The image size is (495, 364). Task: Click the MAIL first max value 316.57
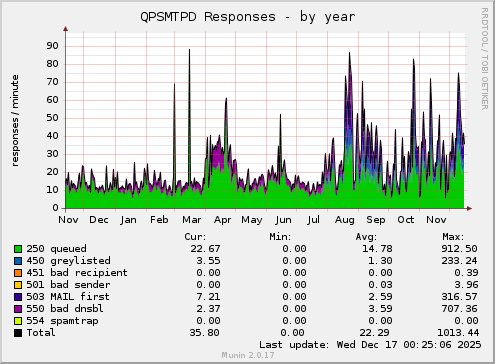point(460,297)
